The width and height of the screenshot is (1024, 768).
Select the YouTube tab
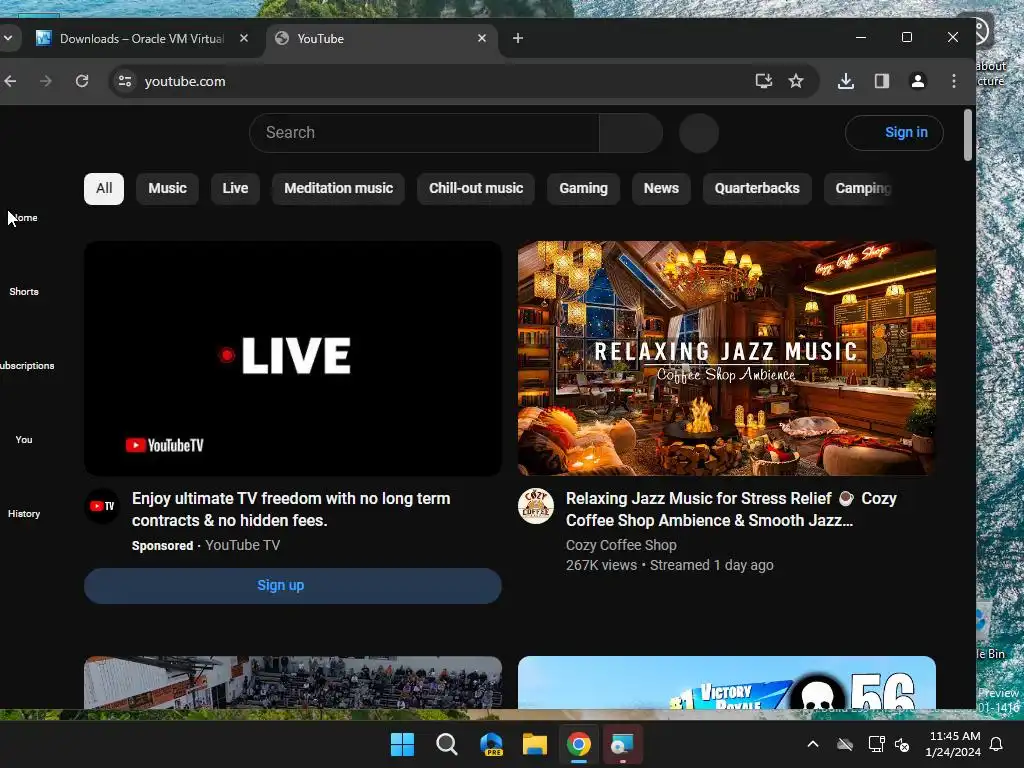coord(382,39)
